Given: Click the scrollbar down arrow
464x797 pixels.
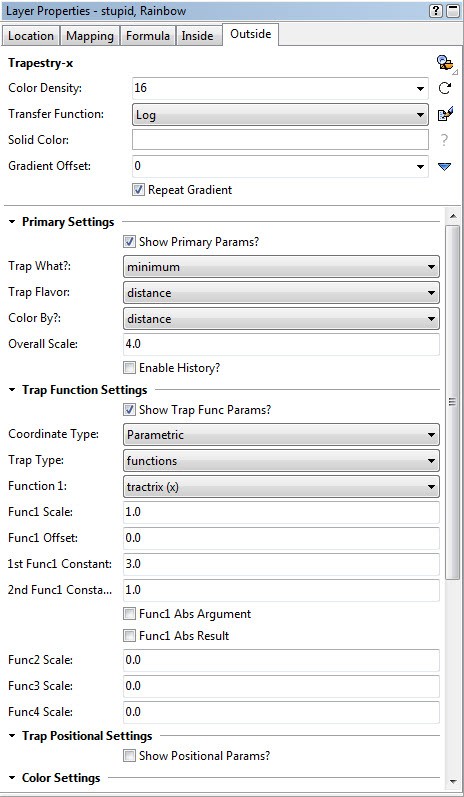Looking at the screenshot, I should click(x=452, y=781).
